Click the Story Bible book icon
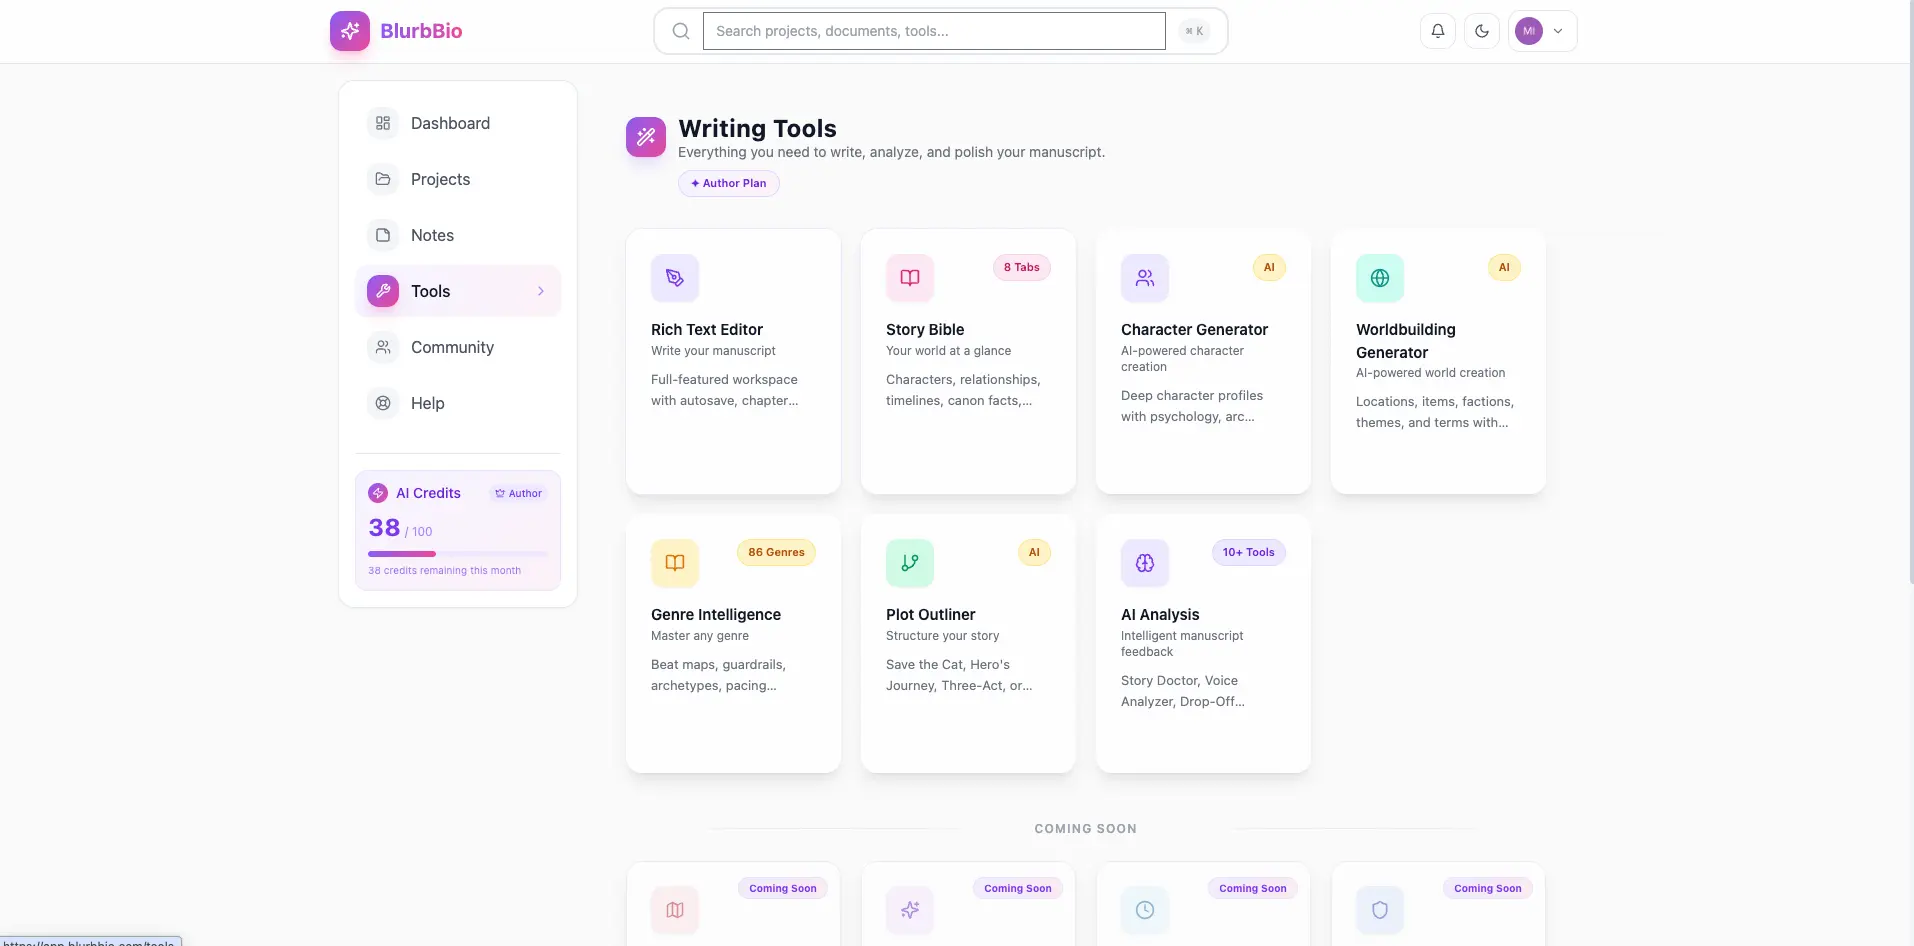This screenshot has width=1914, height=946. [x=910, y=278]
